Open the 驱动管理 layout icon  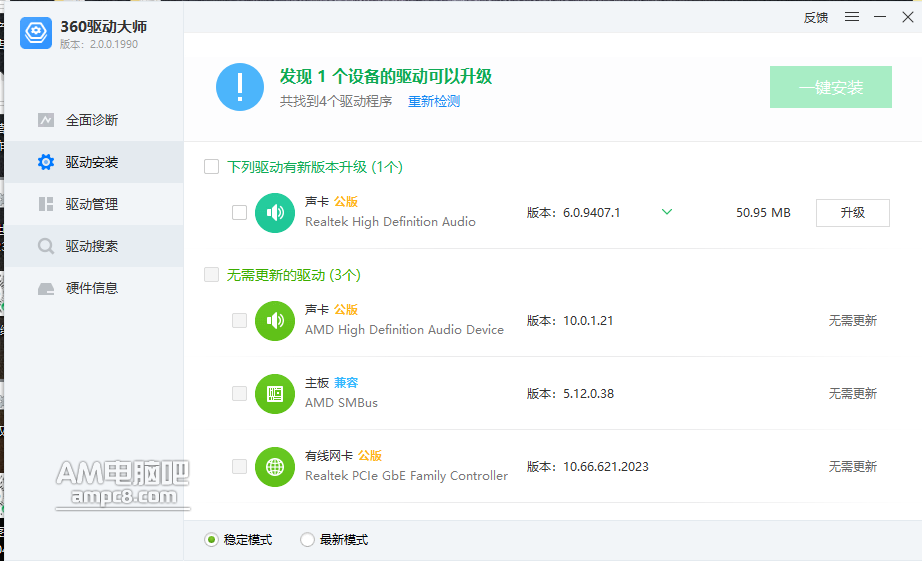coord(46,204)
